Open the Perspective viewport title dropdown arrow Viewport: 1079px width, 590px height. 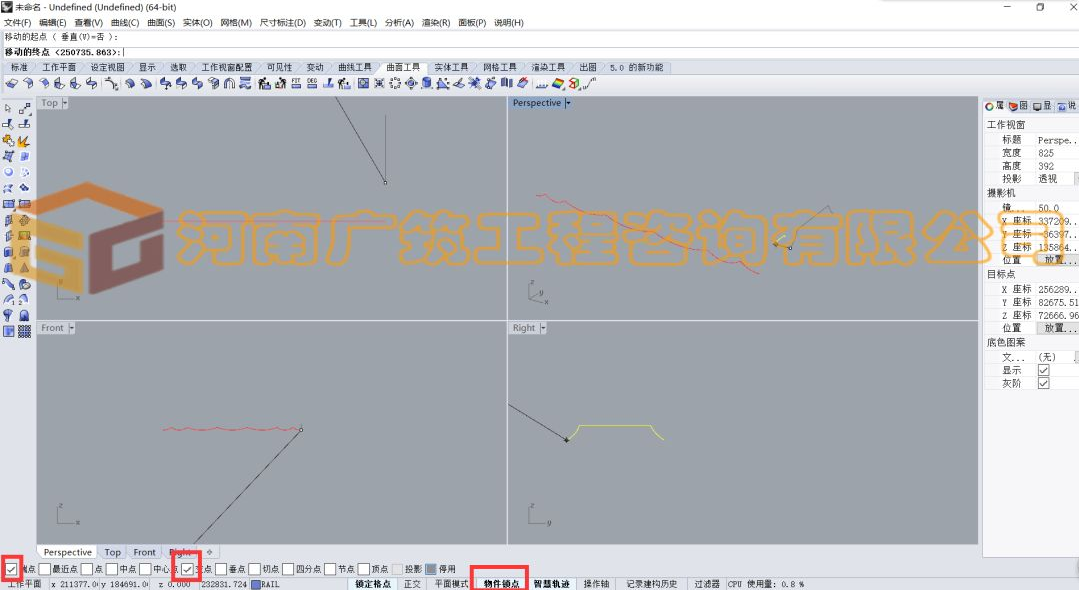(x=568, y=103)
